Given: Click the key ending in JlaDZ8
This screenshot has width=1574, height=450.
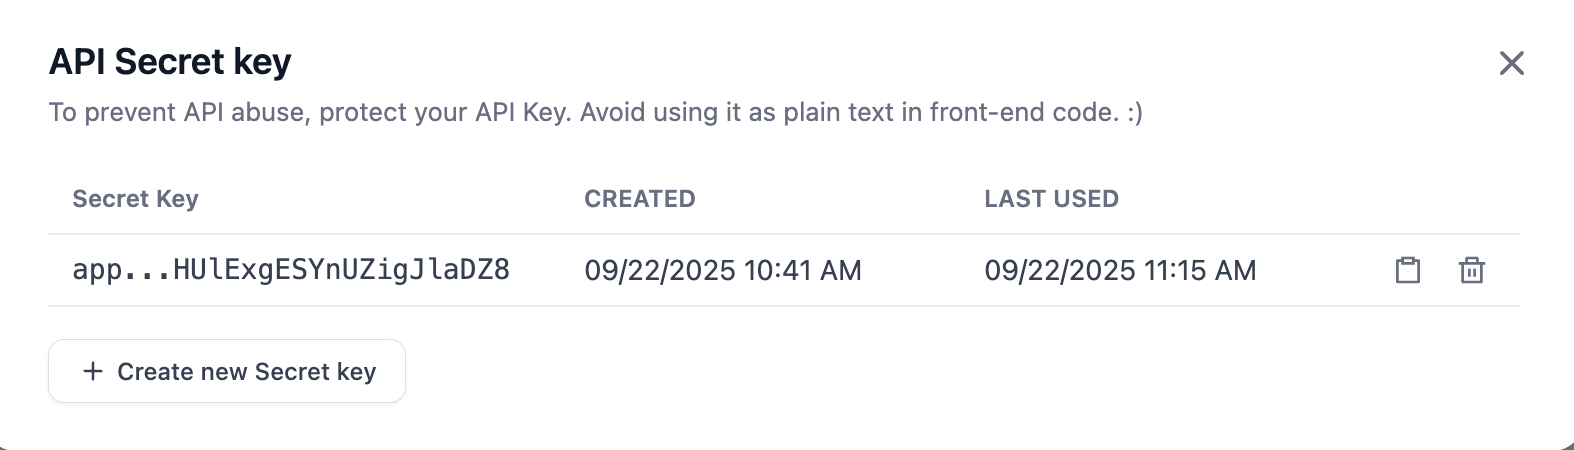Looking at the screenshot, I should coord(341,270).
